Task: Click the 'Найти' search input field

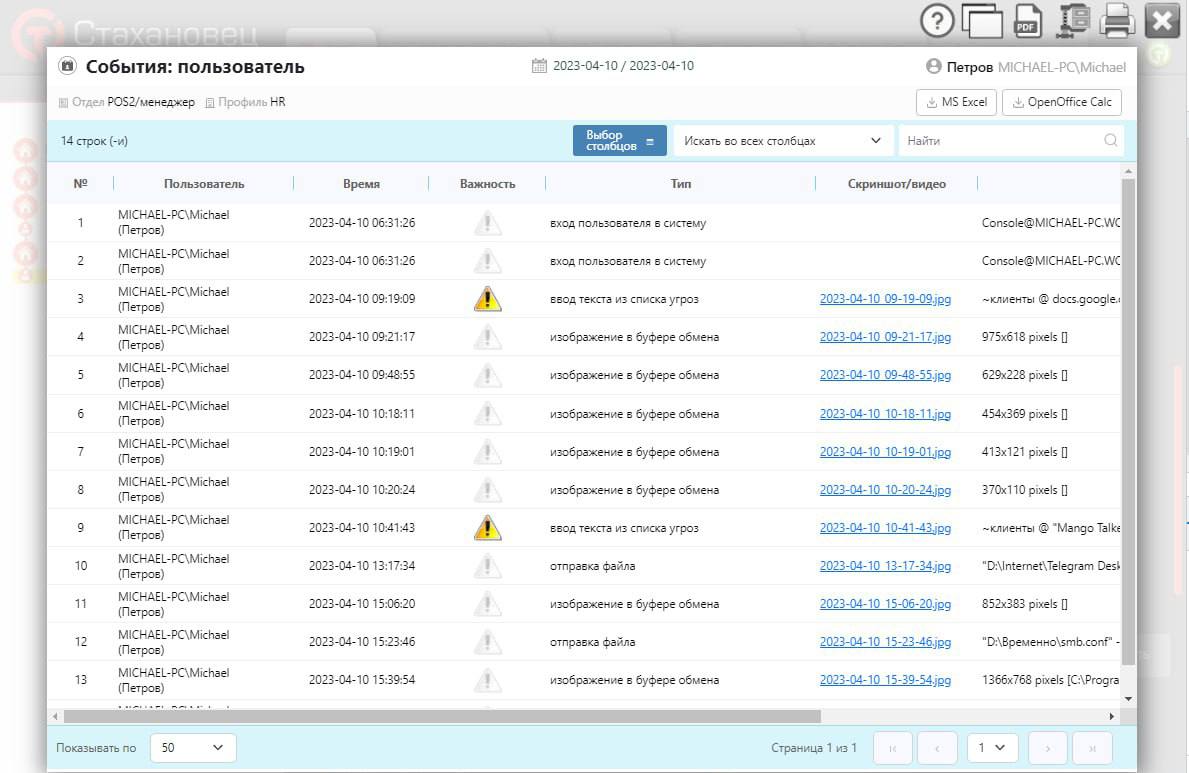Action: click(1000, 141)
